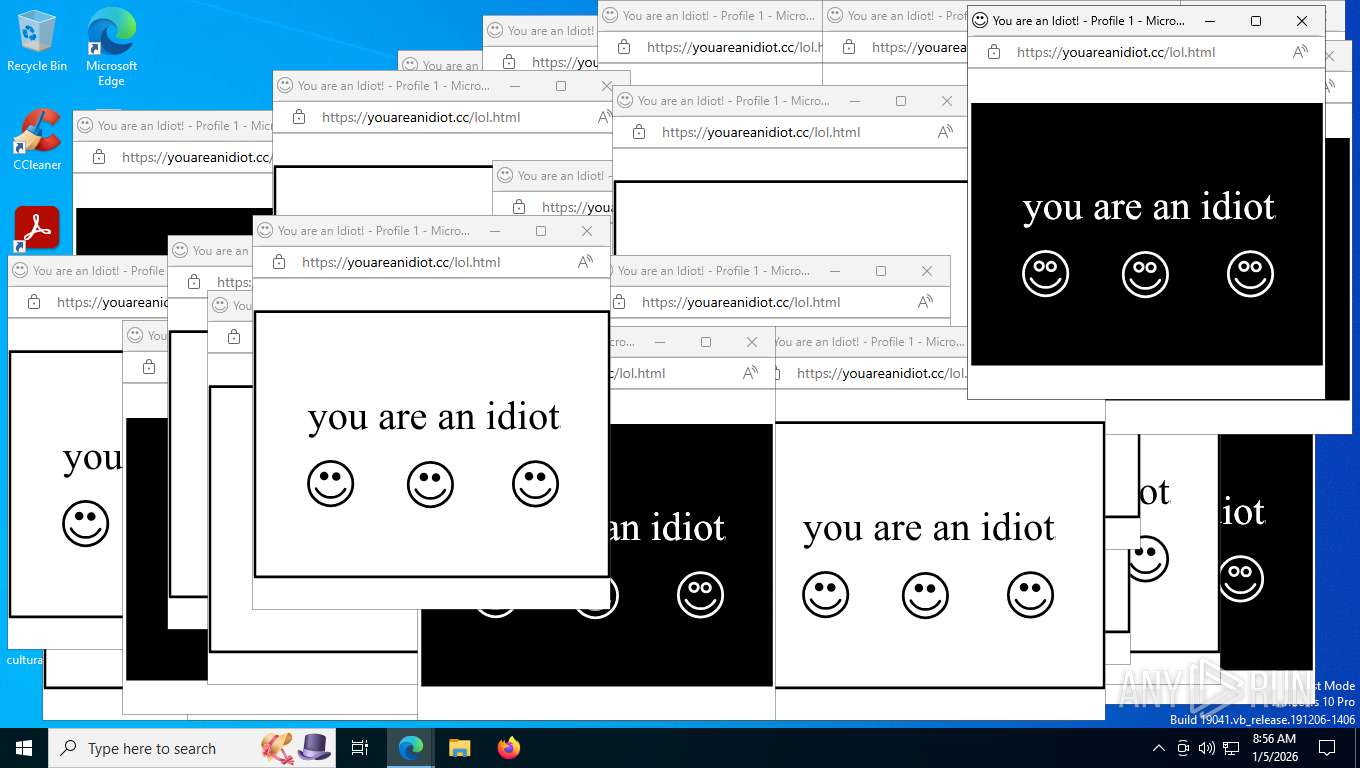Image resolution: width=1360 pixels, height=768 pixels.
Task: Open the notification center icon
Action: click(1327, 748)
